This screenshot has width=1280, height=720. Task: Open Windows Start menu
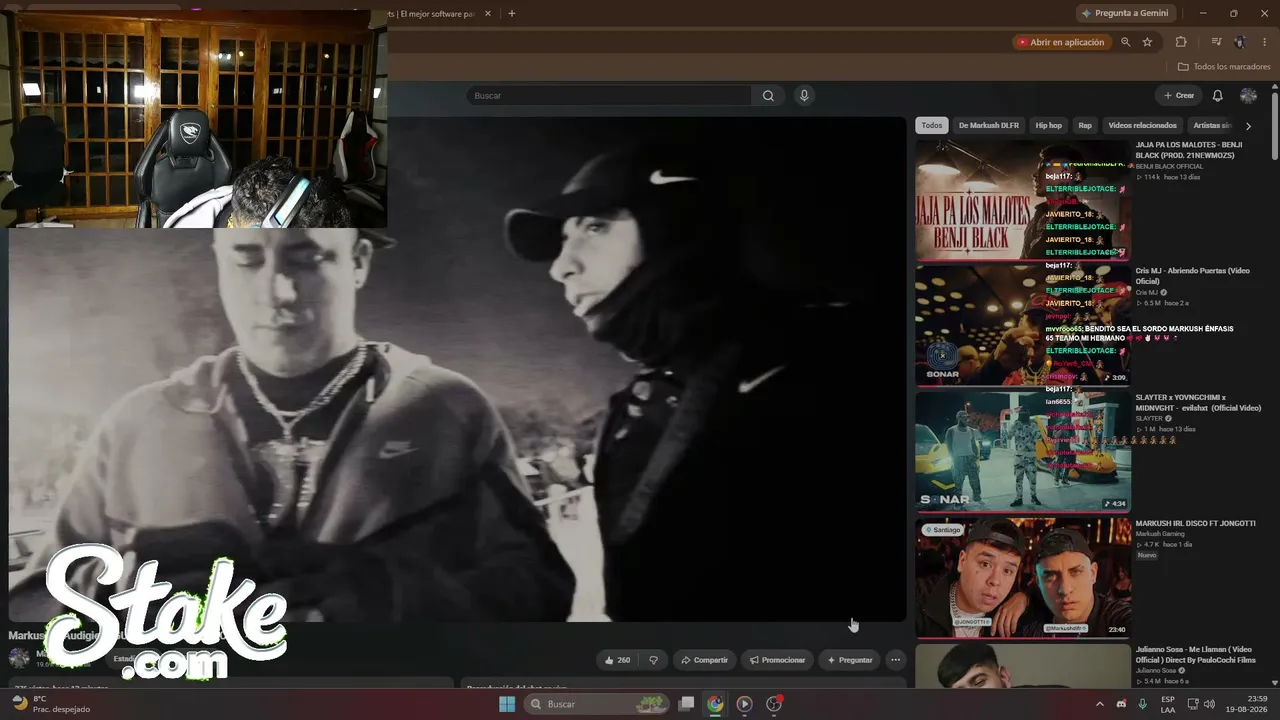507,704
